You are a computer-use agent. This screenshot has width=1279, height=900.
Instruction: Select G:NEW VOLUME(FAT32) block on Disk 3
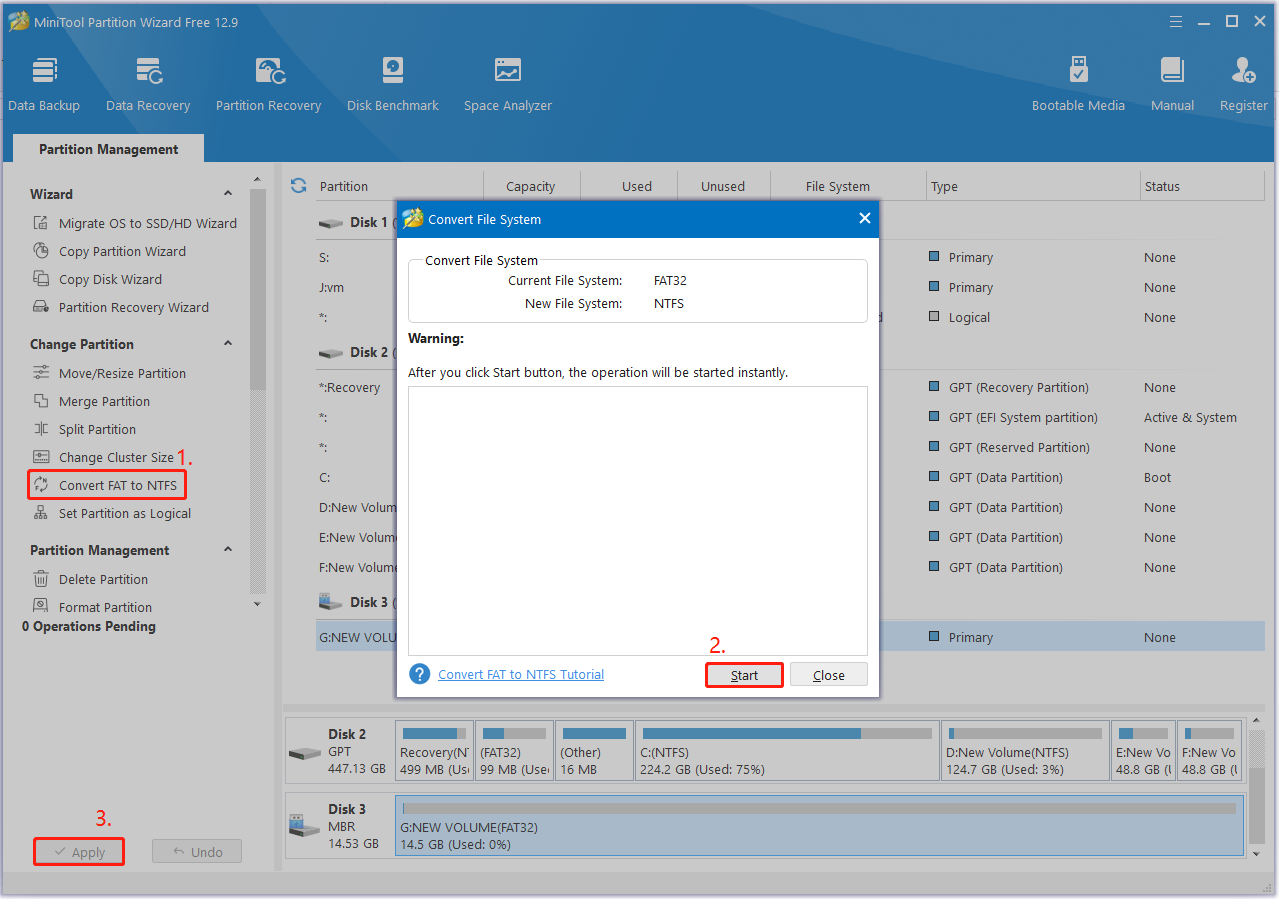coord(820,826)
